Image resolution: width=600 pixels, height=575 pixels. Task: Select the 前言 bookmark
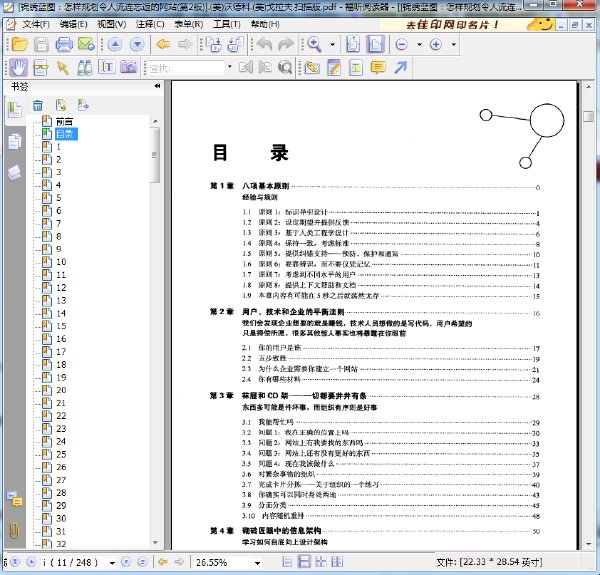(x=64, y=122)
